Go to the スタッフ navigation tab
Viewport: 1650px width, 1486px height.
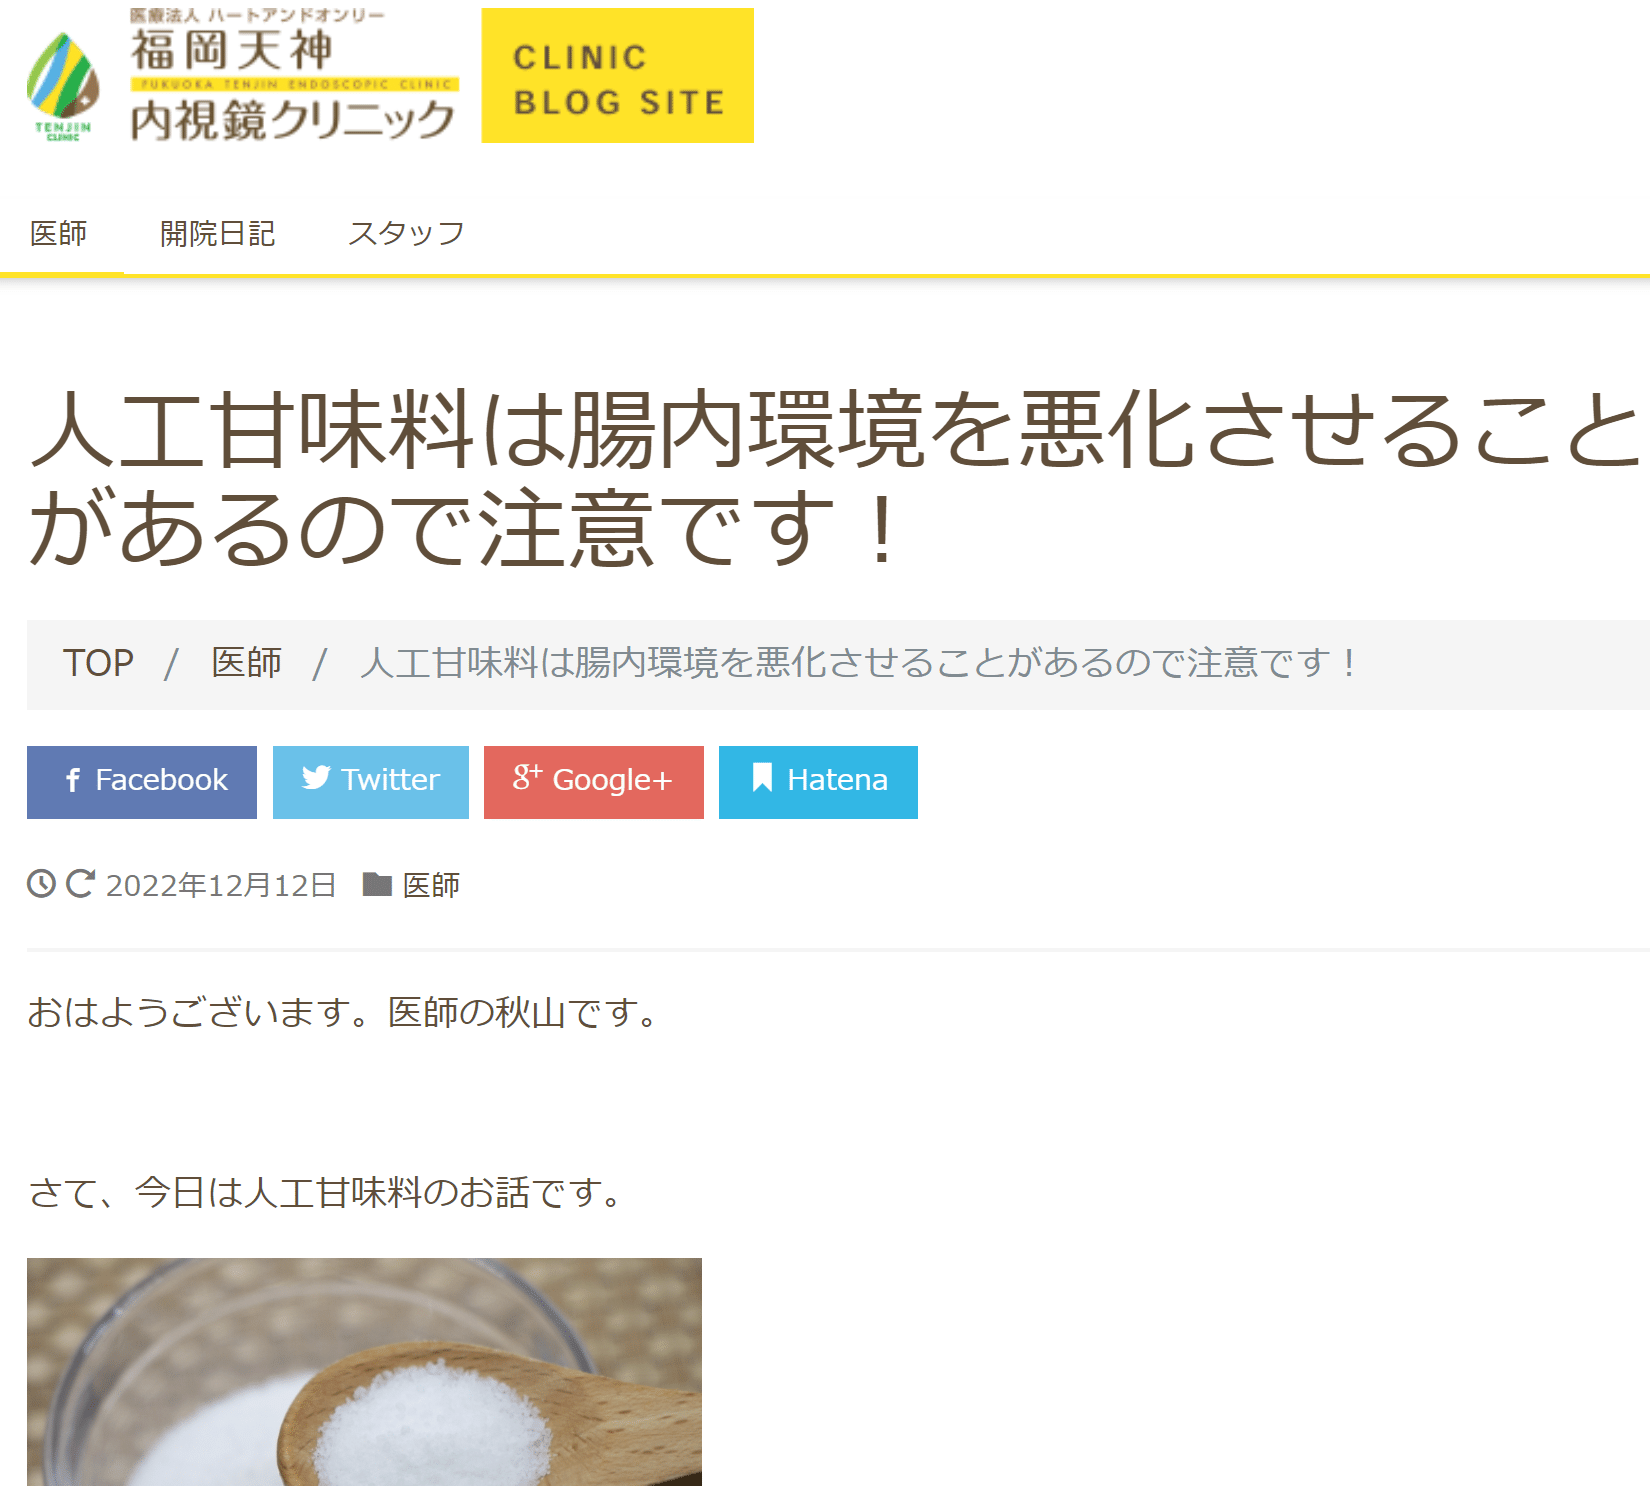click(x=406, y=234)
